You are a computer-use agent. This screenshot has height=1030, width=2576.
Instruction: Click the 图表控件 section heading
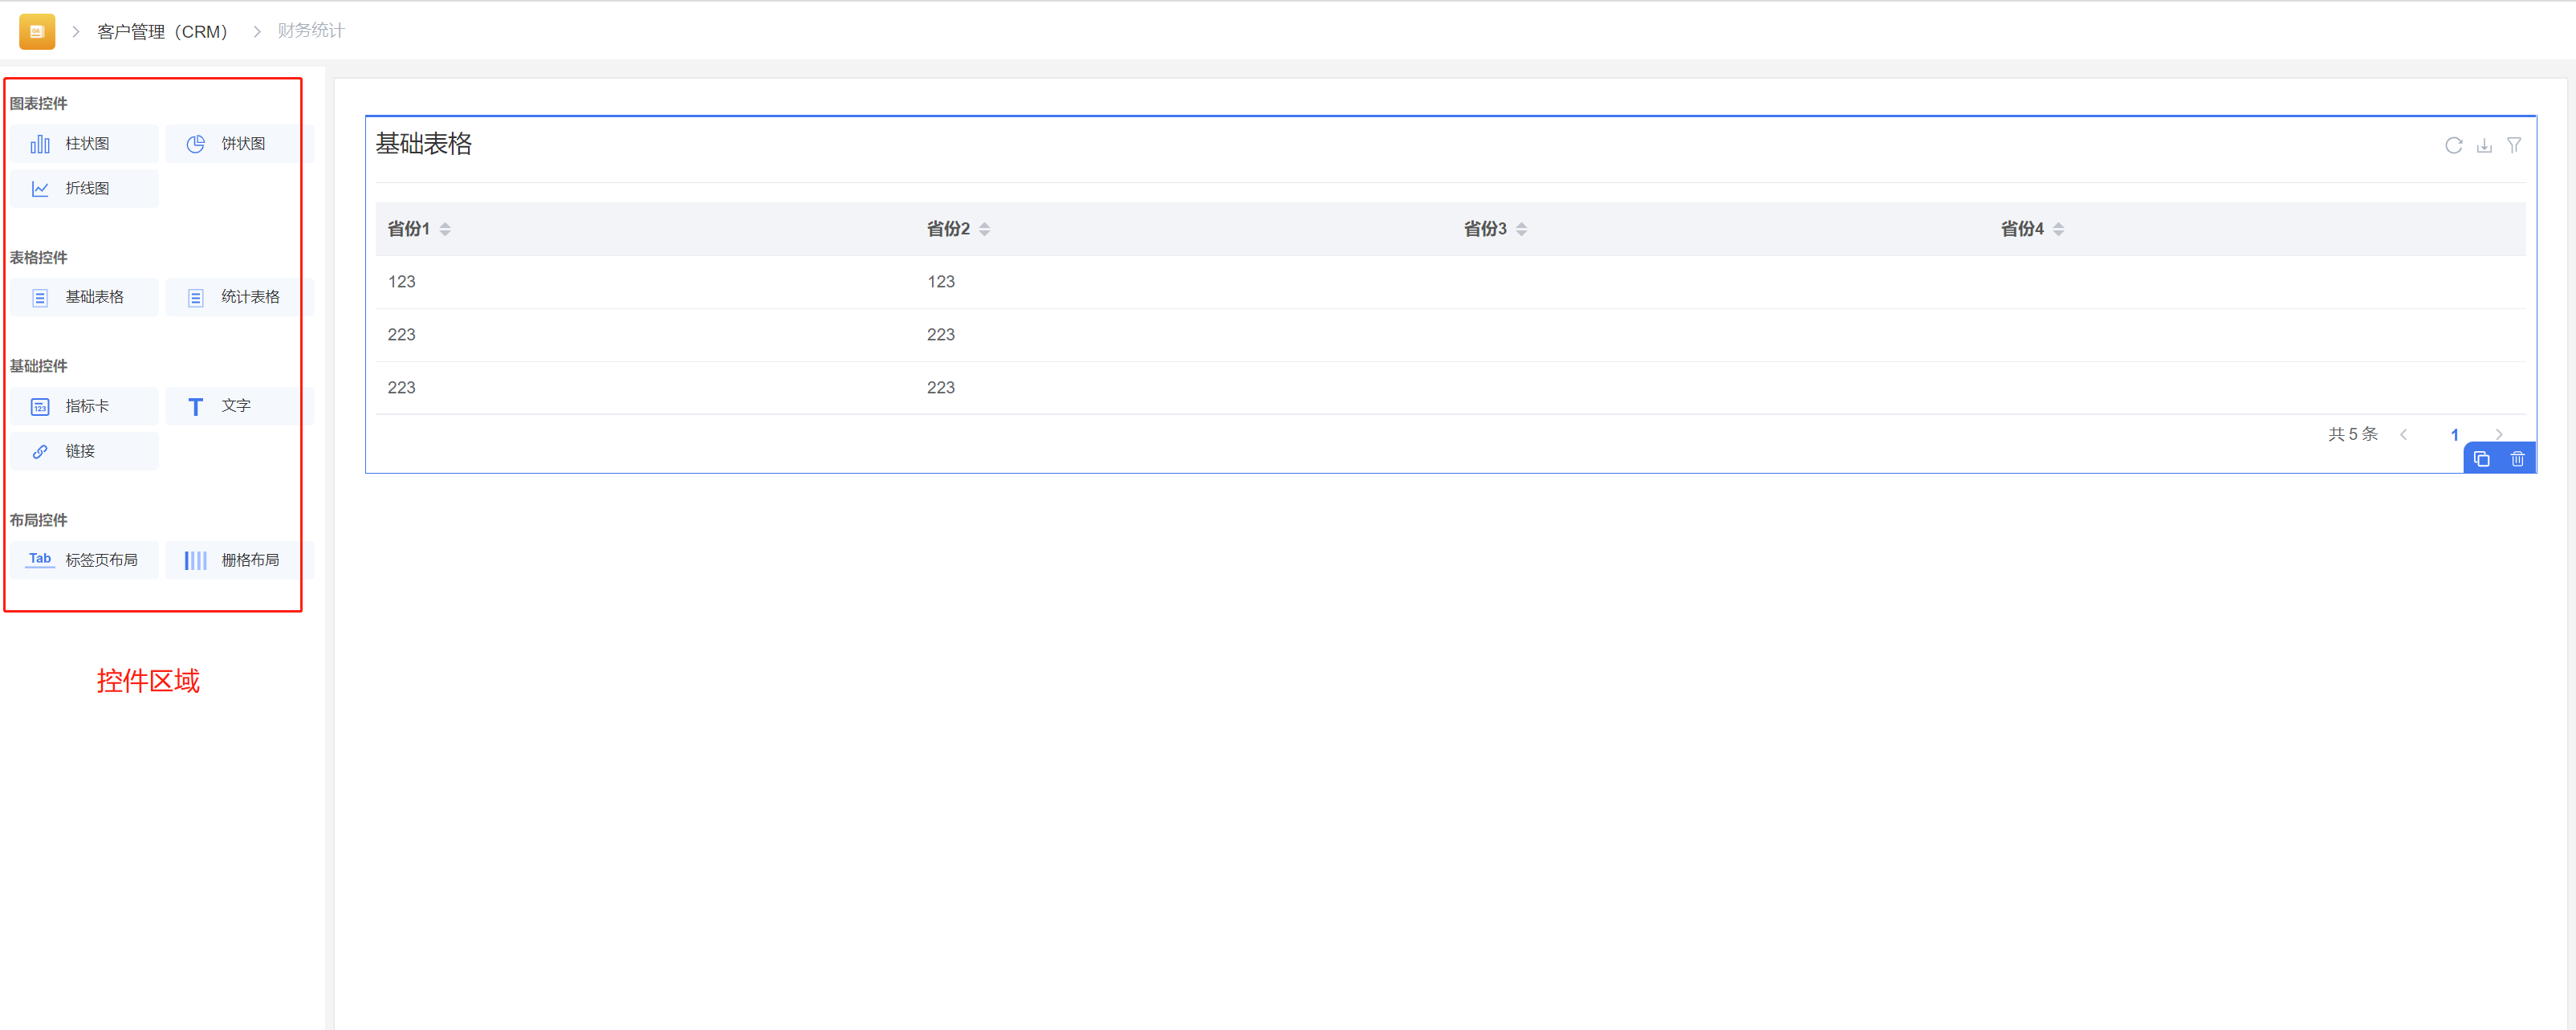point(39,104)
